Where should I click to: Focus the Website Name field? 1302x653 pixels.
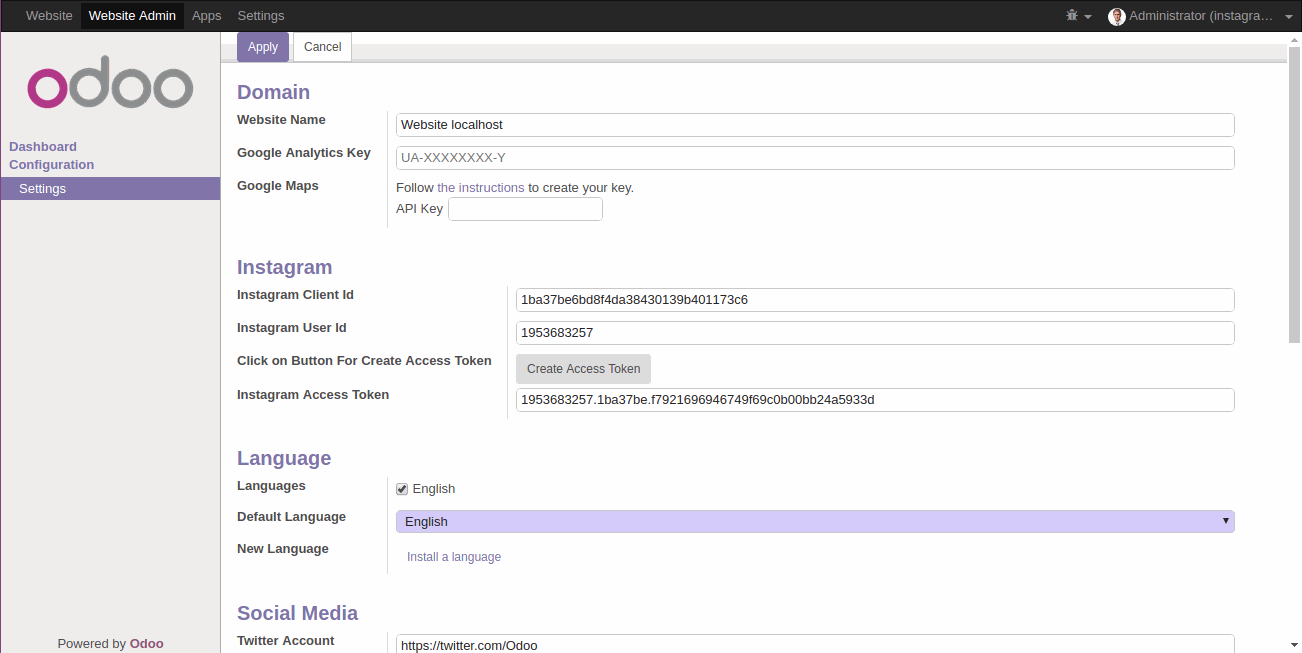click(x=815, y=125)
